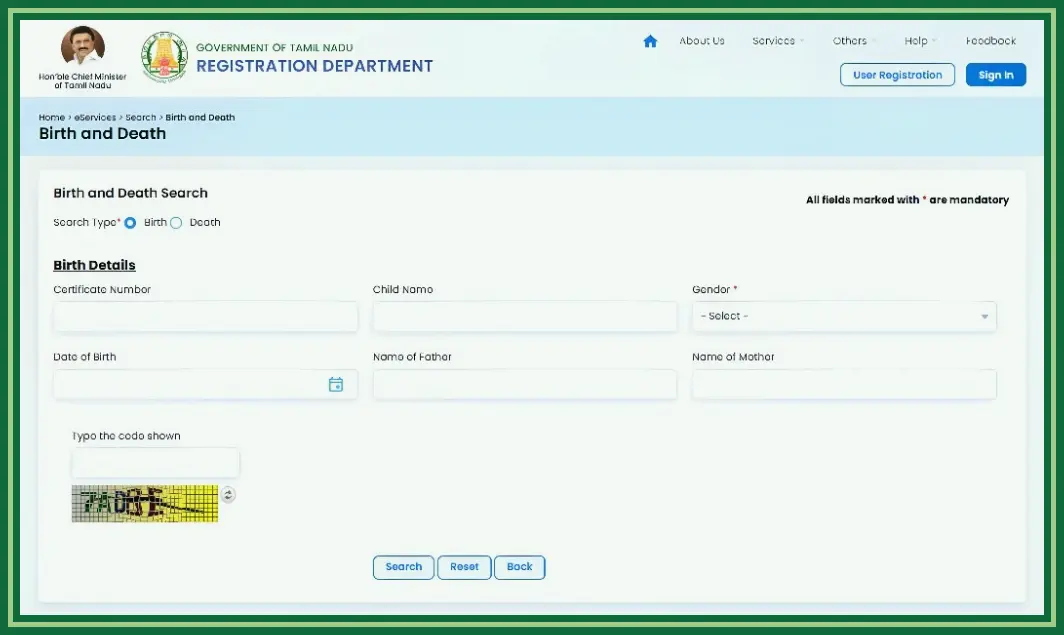Click the User Registration button
The image size is (1064, 635).
pos(897,75)
